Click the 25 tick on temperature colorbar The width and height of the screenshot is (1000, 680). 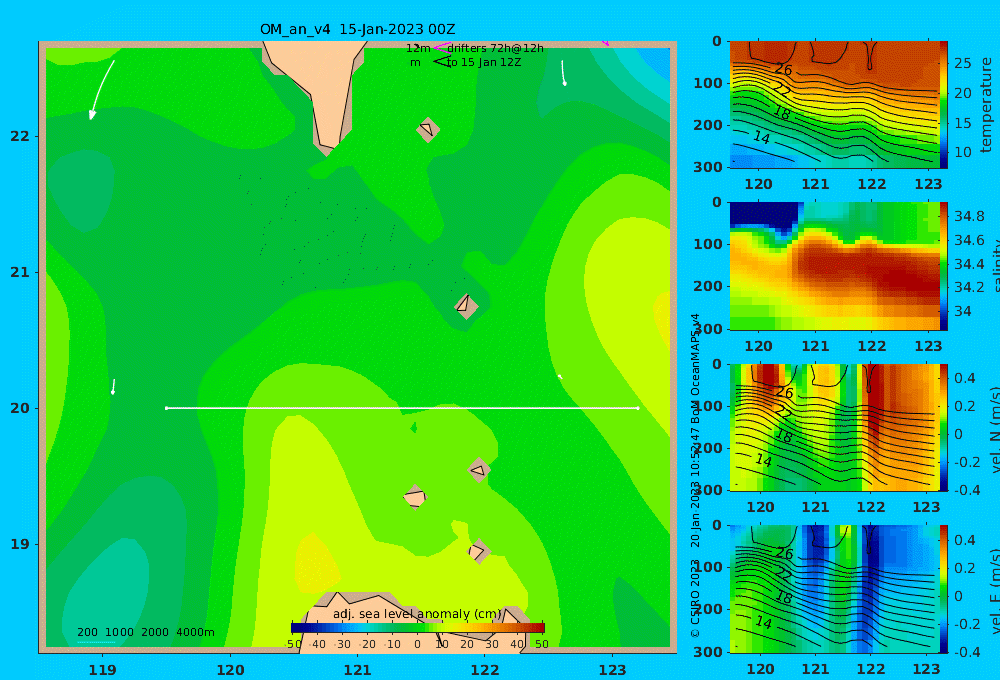963,63
